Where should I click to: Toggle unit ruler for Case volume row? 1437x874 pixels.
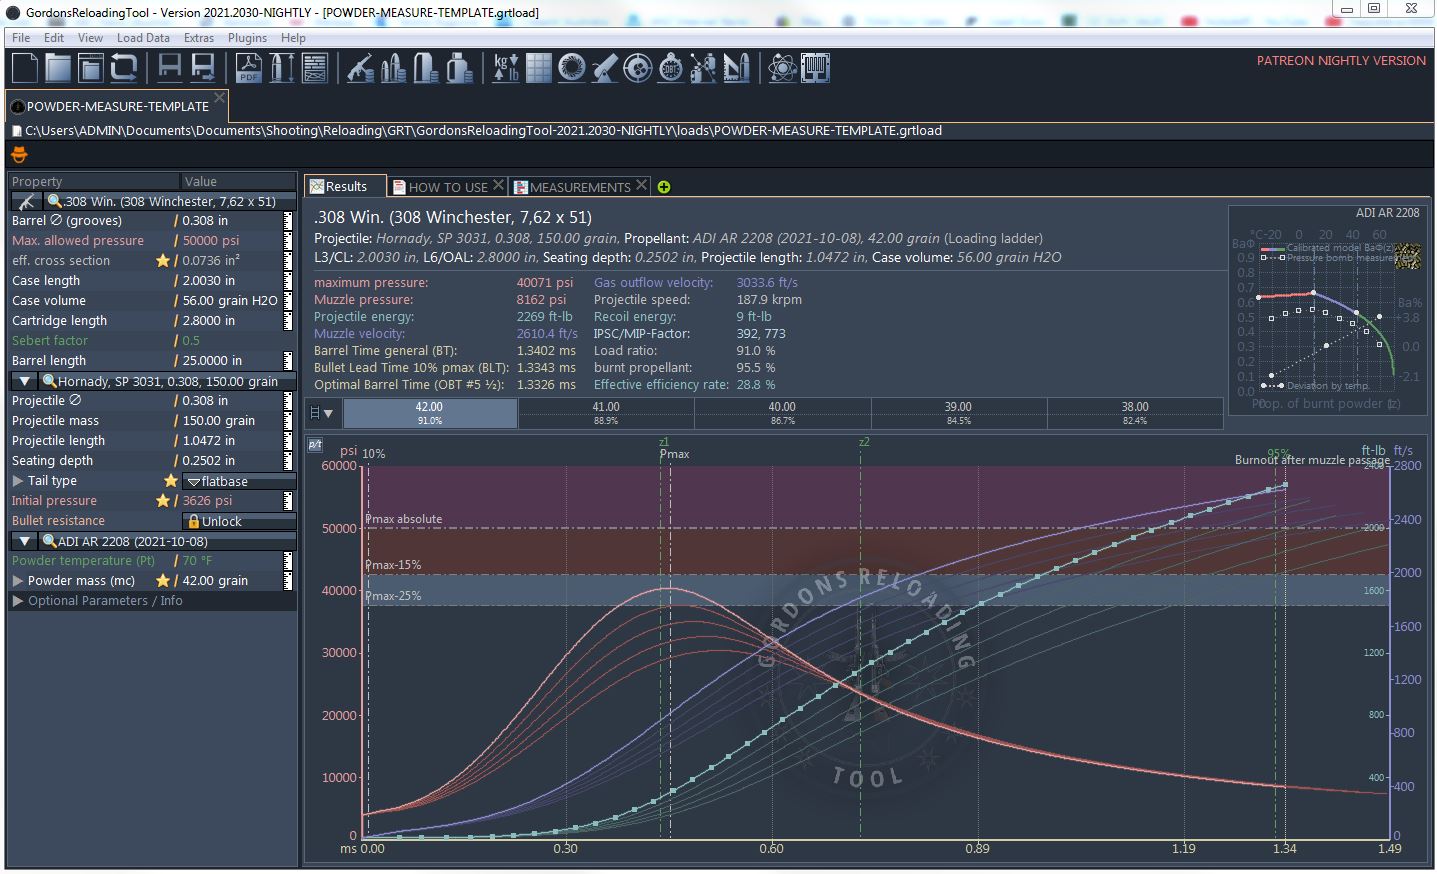(288, 300)
